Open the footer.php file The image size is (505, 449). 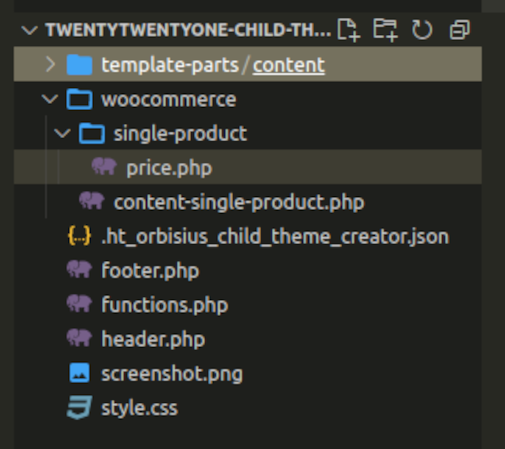click(150, 270)
